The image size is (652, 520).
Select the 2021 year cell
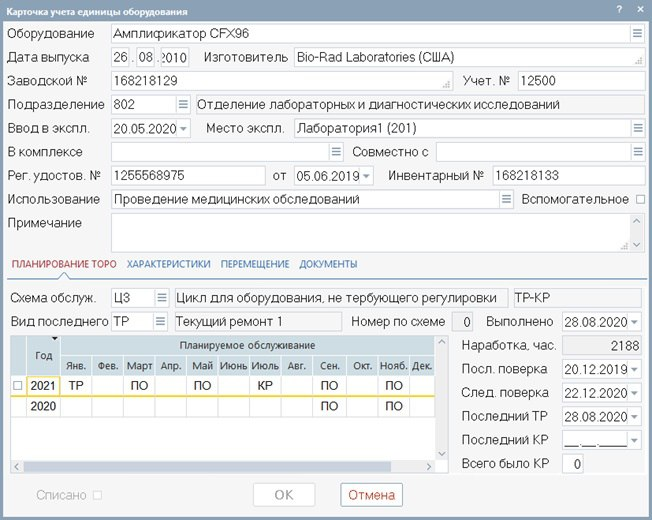point(44,386)
